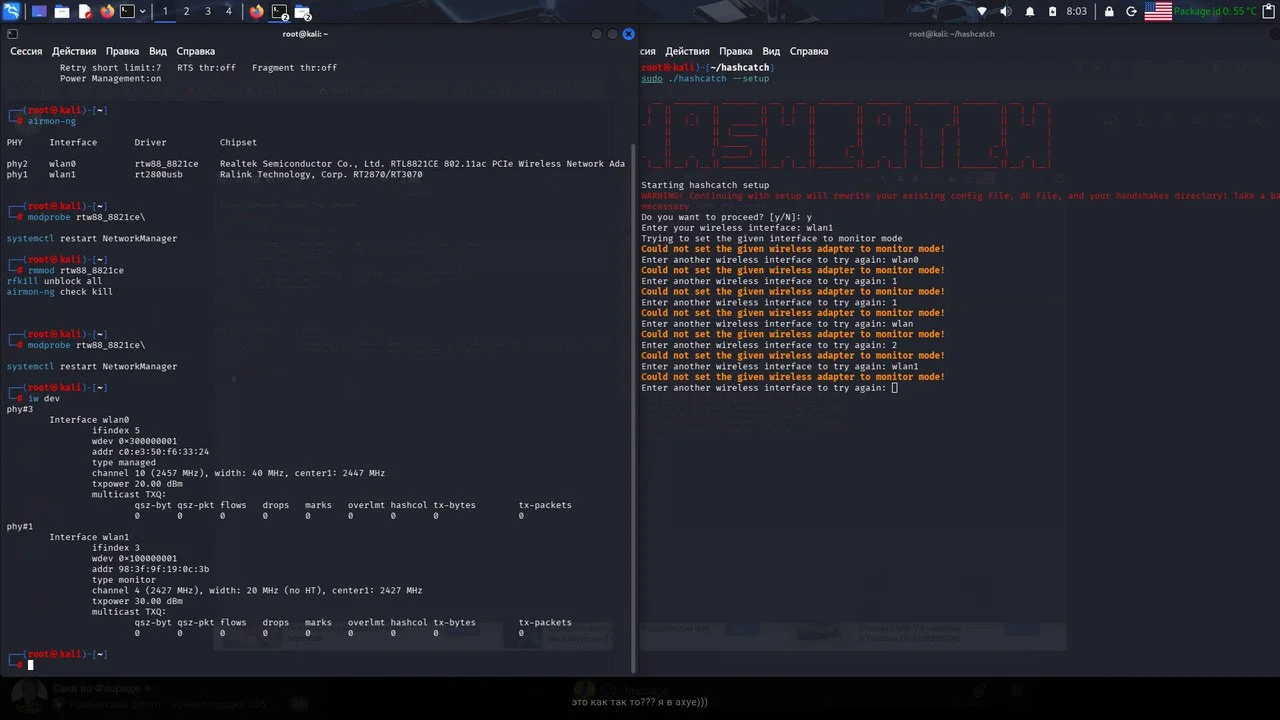Switch to workspace 4
This screenshot has width=1280, height=720.
229,11
